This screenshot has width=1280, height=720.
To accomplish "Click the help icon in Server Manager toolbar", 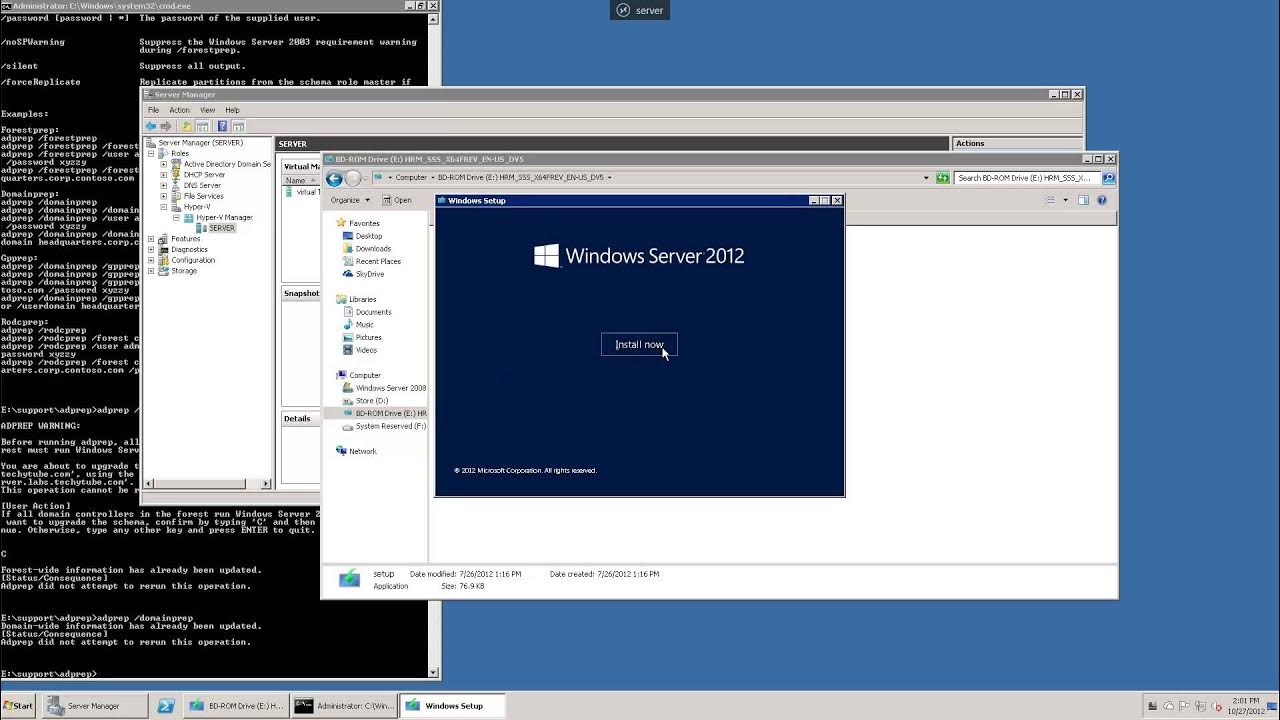I will [x=222, y=126].
